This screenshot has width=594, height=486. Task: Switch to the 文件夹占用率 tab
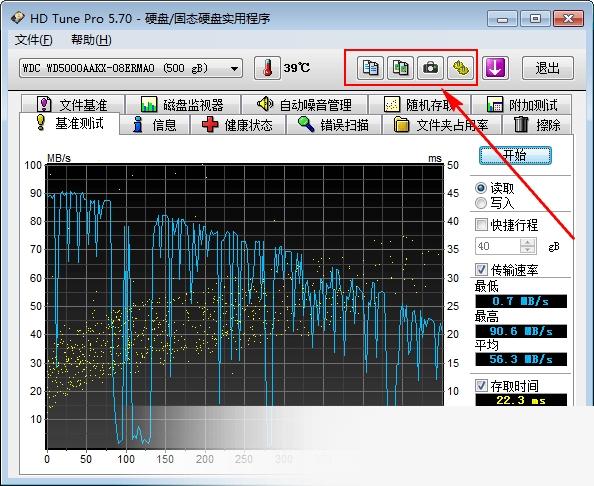coord(442,125)
